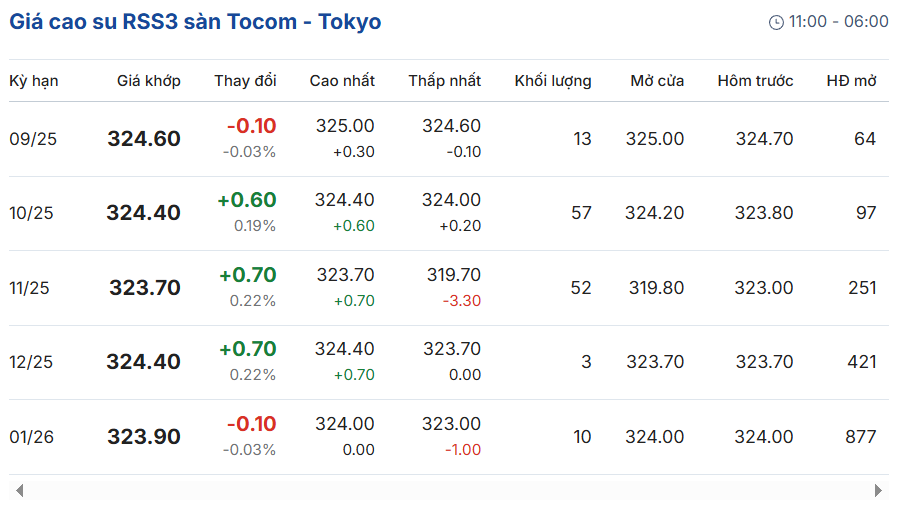Click the Hôm trước column header
Viewport: 913px width, 507px height.
pyautogui.click(x=755, y=81)
